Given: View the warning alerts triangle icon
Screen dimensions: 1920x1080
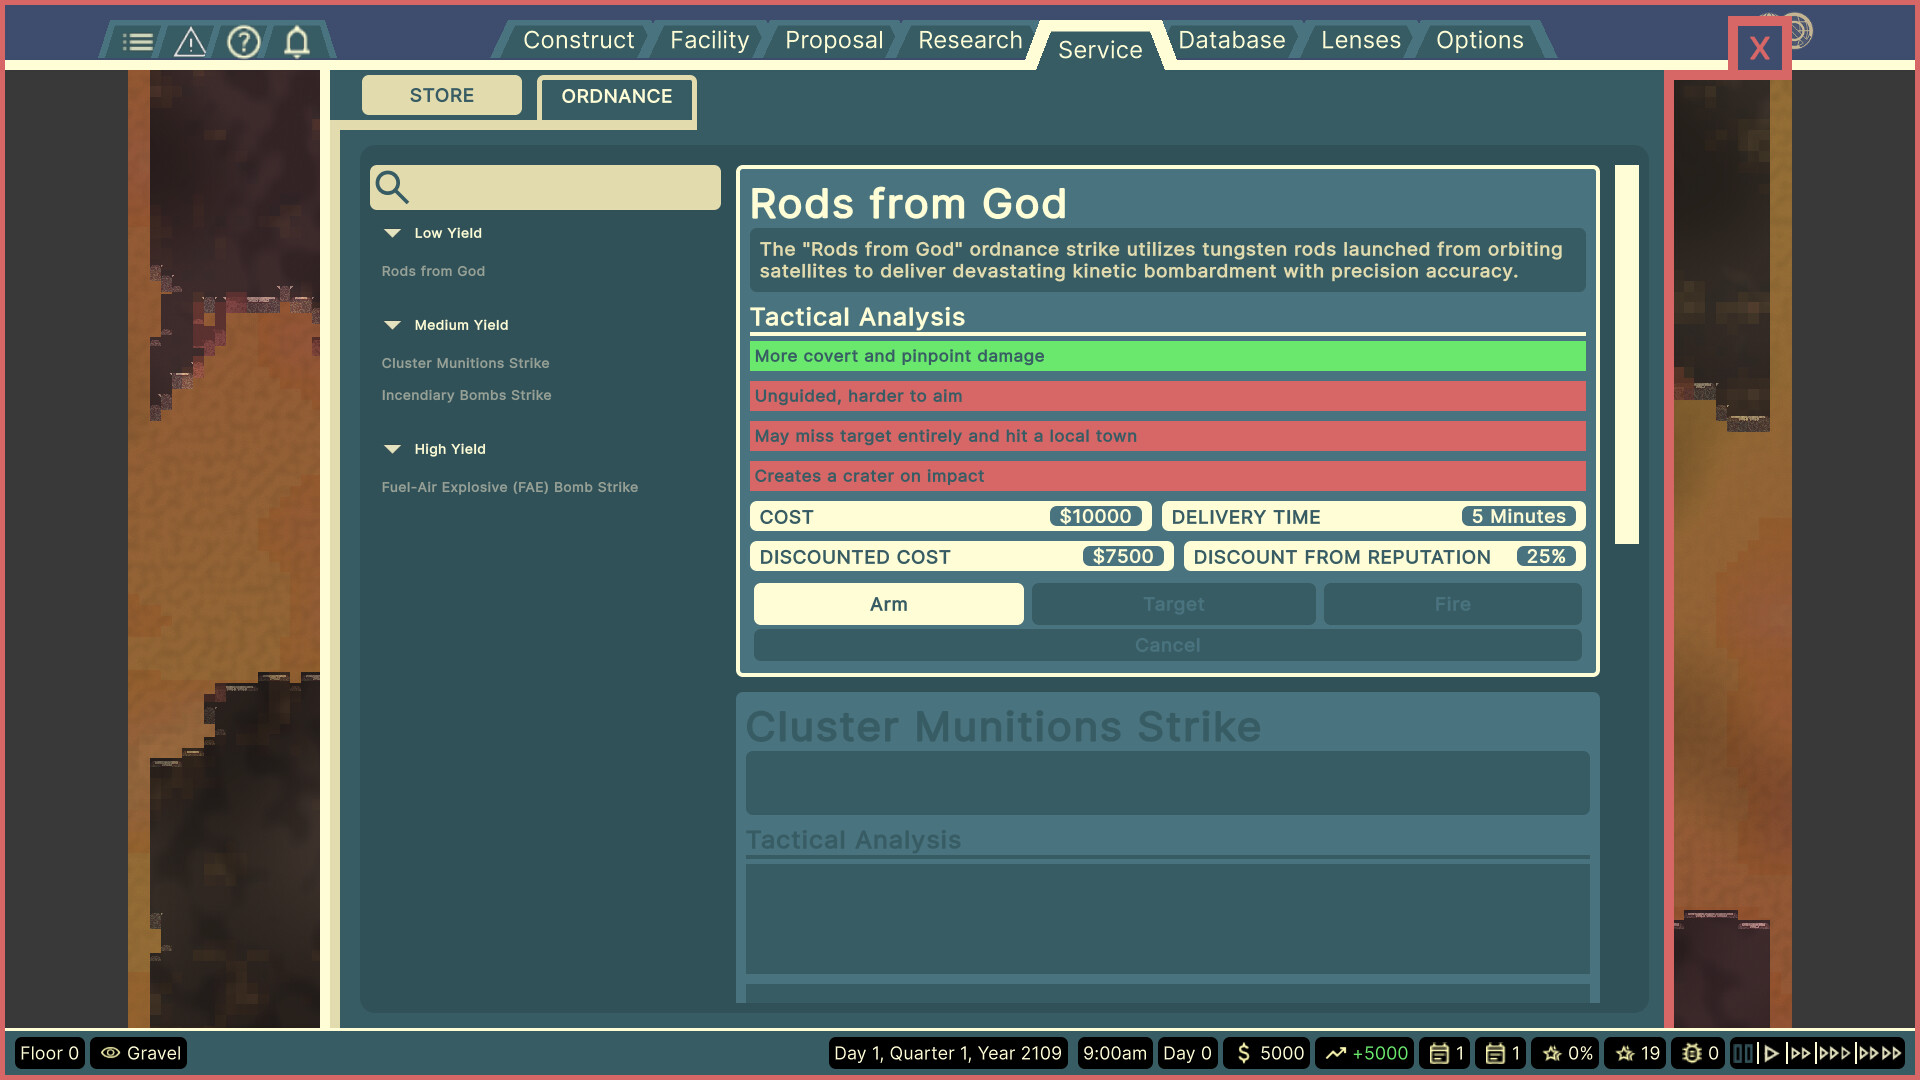Looking at the screenshot, I should (190, 41).
